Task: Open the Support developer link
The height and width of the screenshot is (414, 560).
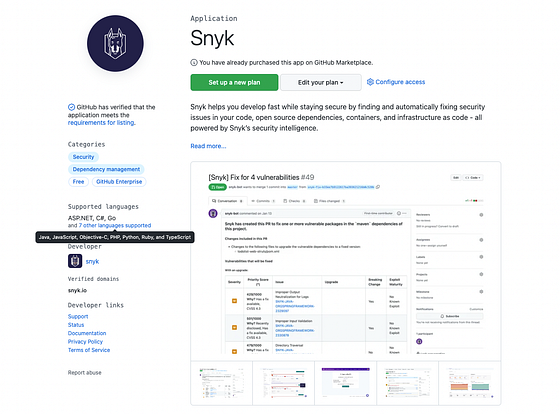Action: pos(78,316)
